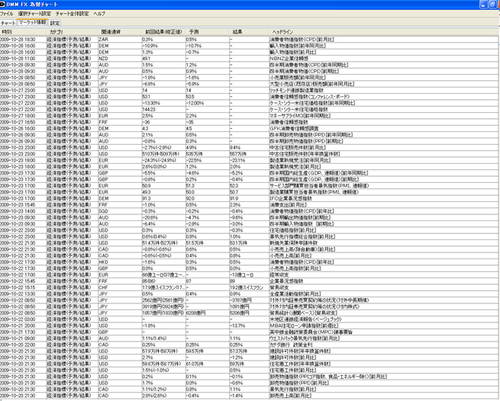Viewport: 500px width, 401px height.
Task: Select the NBNZ企業信頼感 headline
Action: 289,58
